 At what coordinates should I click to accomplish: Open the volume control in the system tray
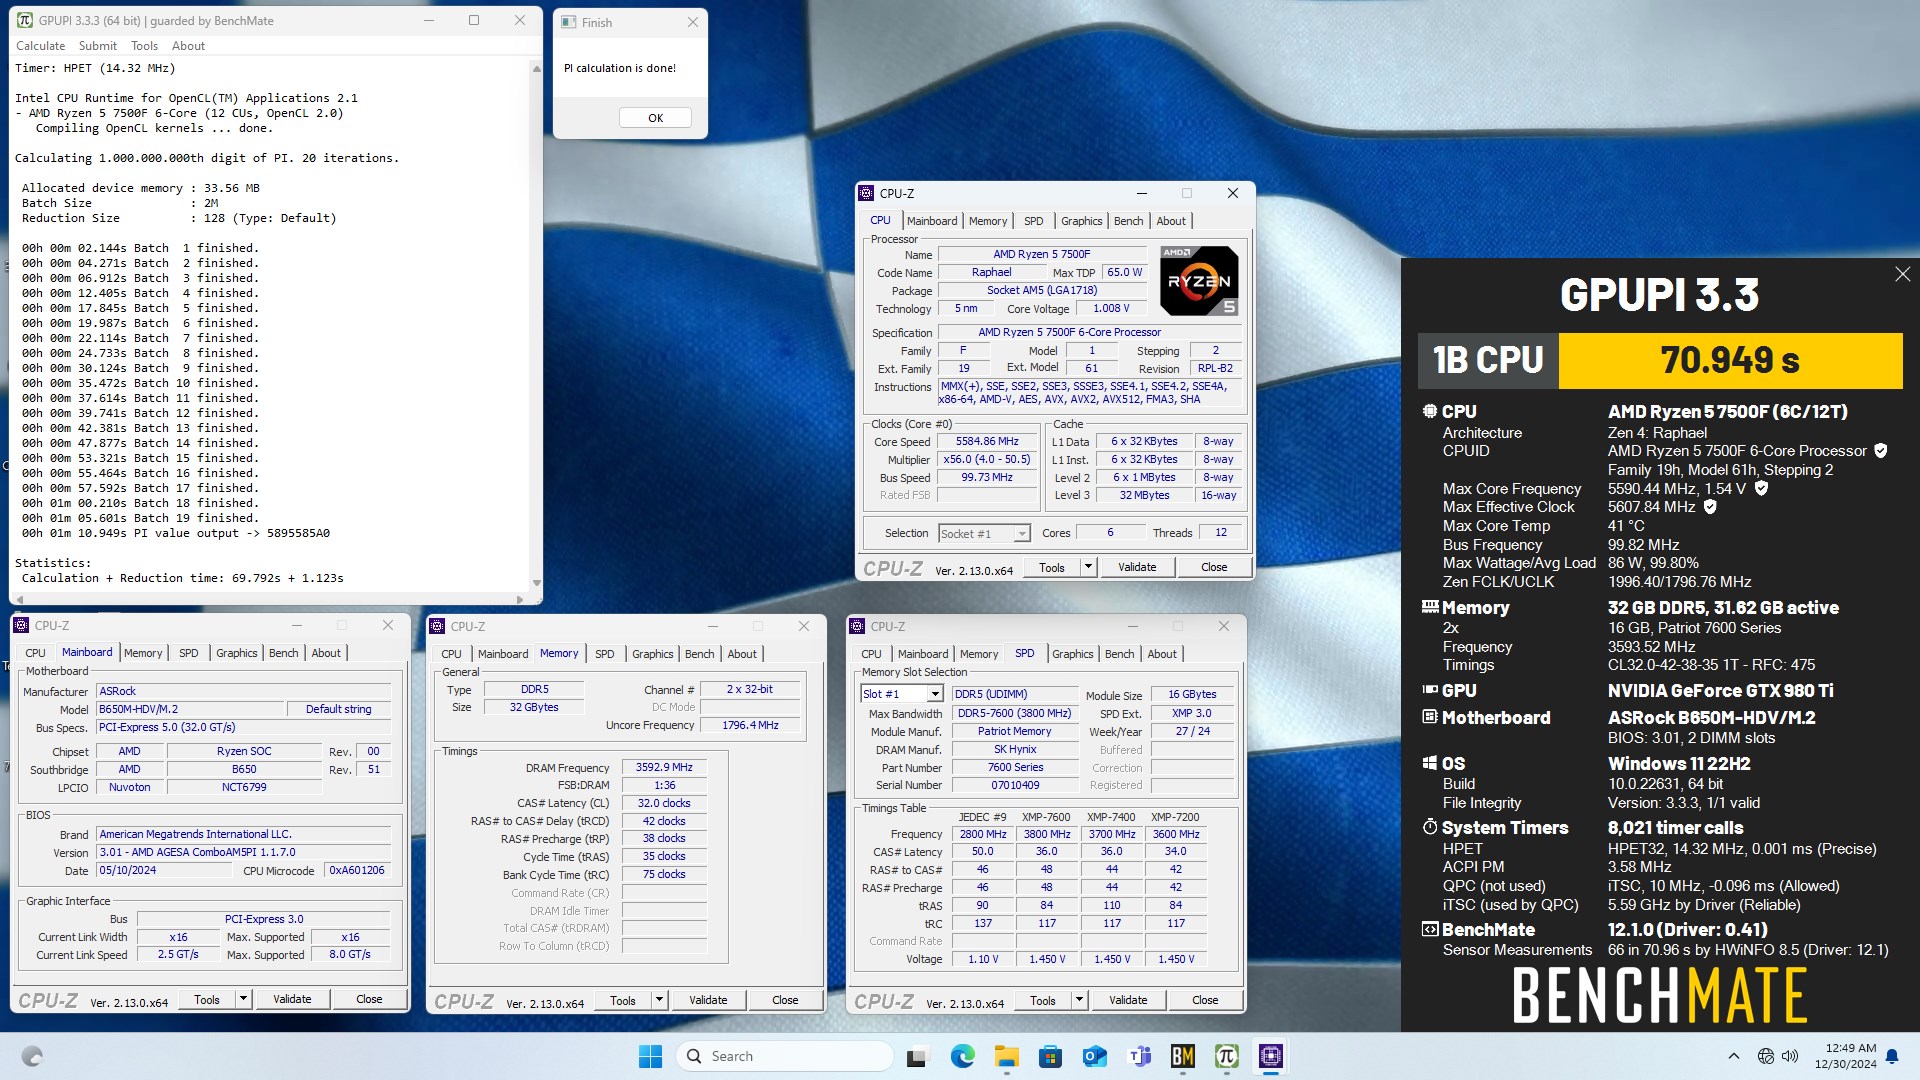click(x=1790, y=1056)
